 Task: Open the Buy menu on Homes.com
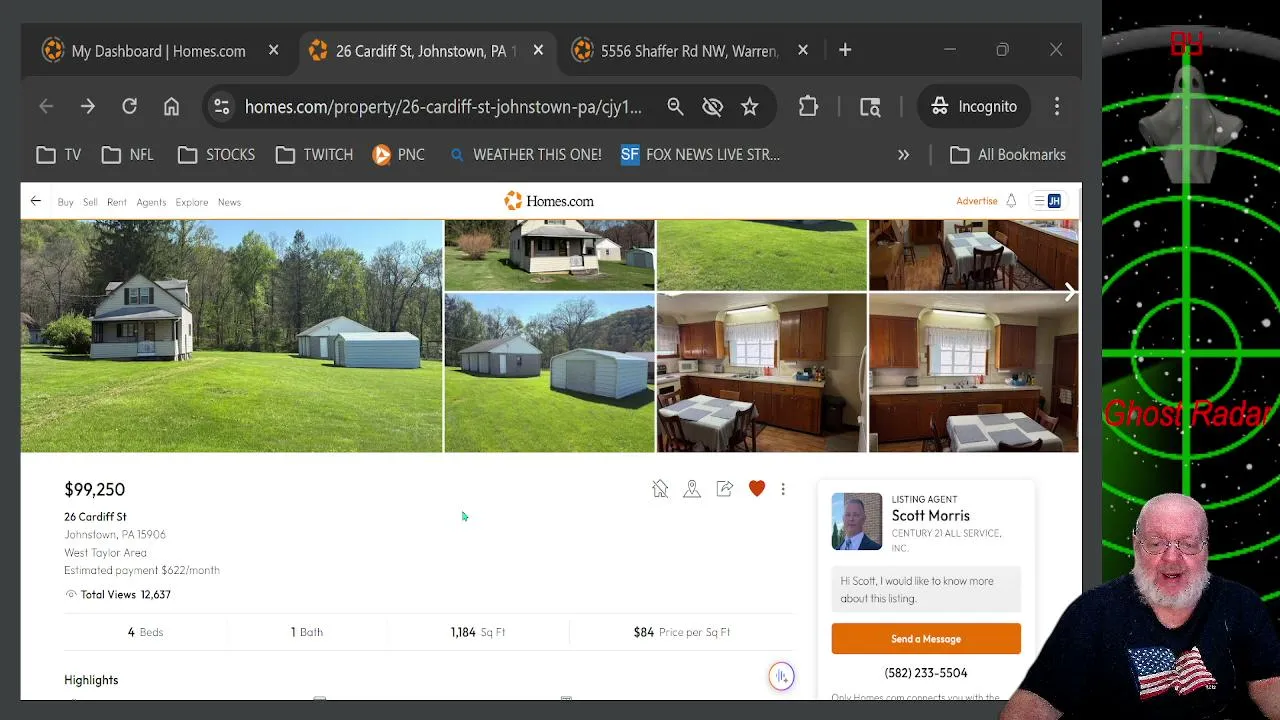coord(66,202)
